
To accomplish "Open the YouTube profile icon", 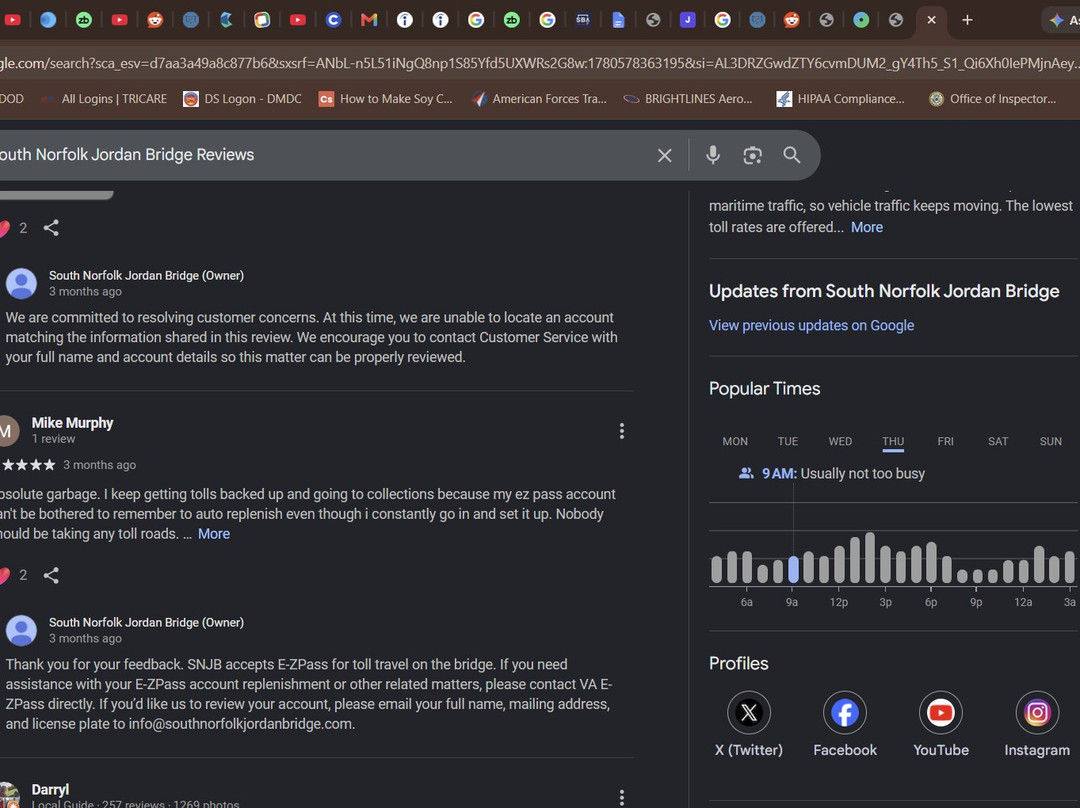I will pos(940,712).
